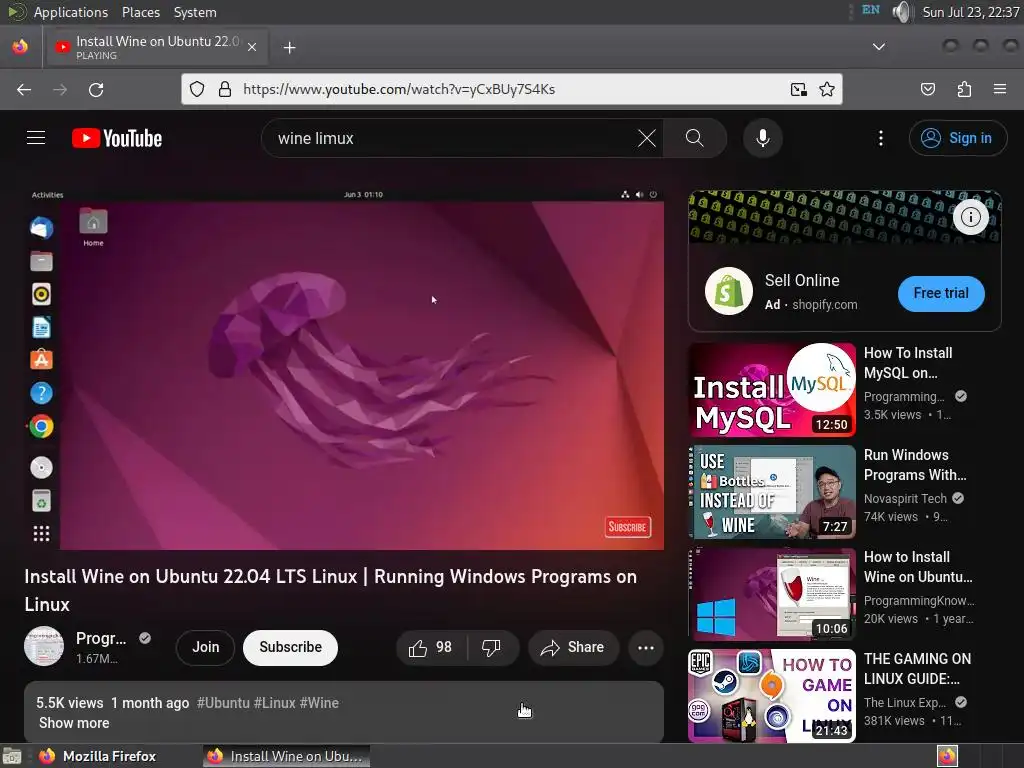
Task: Click the show desktop taskbar icon
Action: (x=11, y=756)
